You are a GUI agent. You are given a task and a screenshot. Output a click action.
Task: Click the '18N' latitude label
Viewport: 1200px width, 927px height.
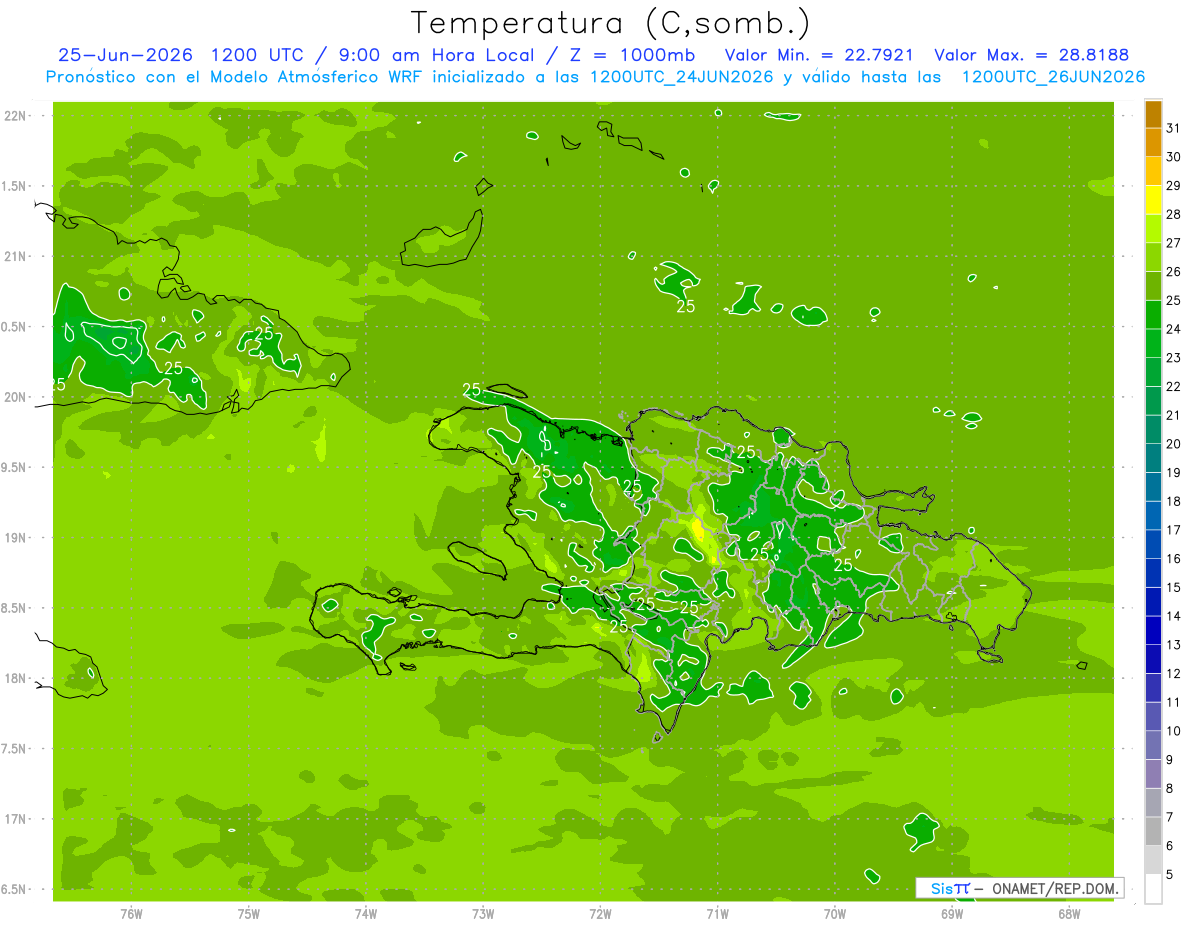(15, 678)
